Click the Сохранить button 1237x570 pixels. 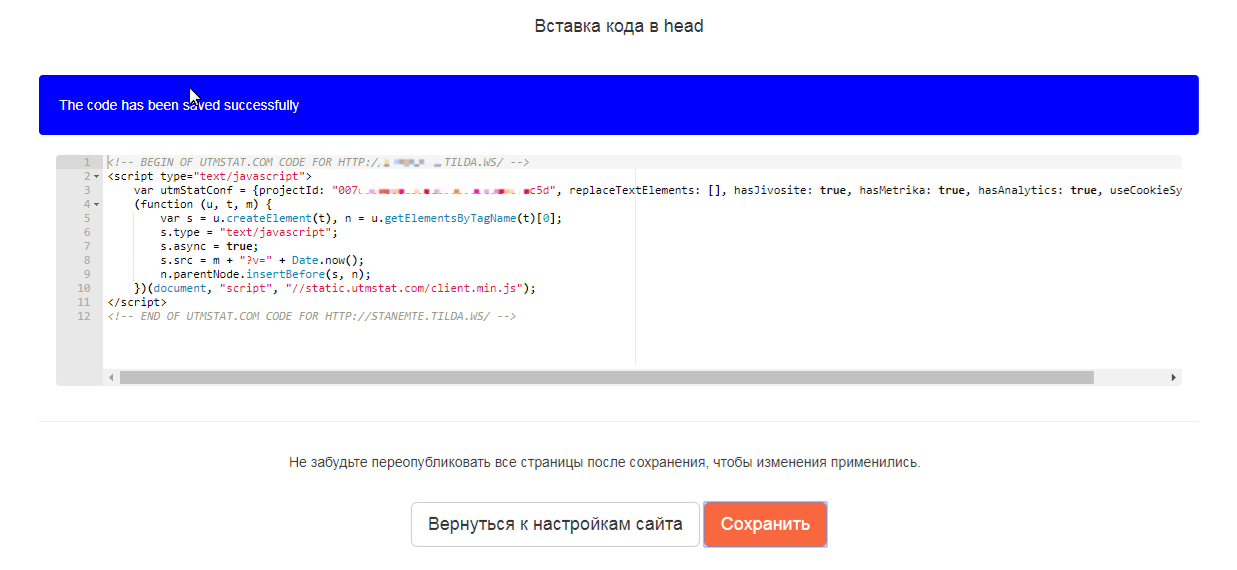pyautogui.click(x=765, y=524)
